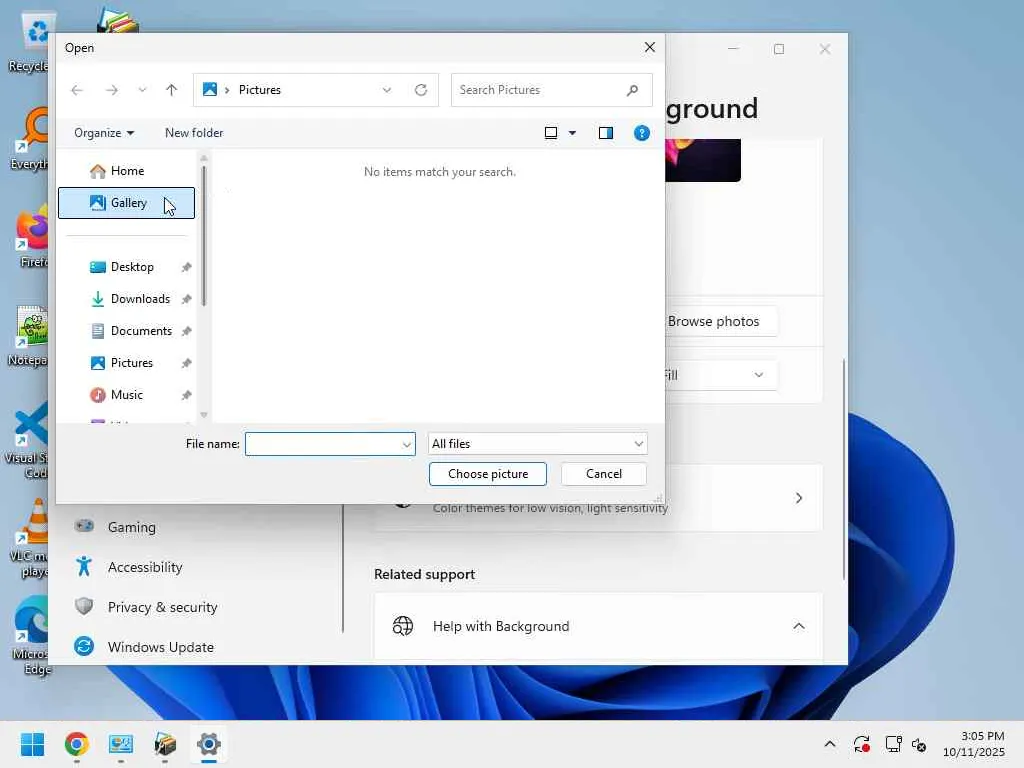
Task: Open Pictures in the navigation pane
Action: 127,363
